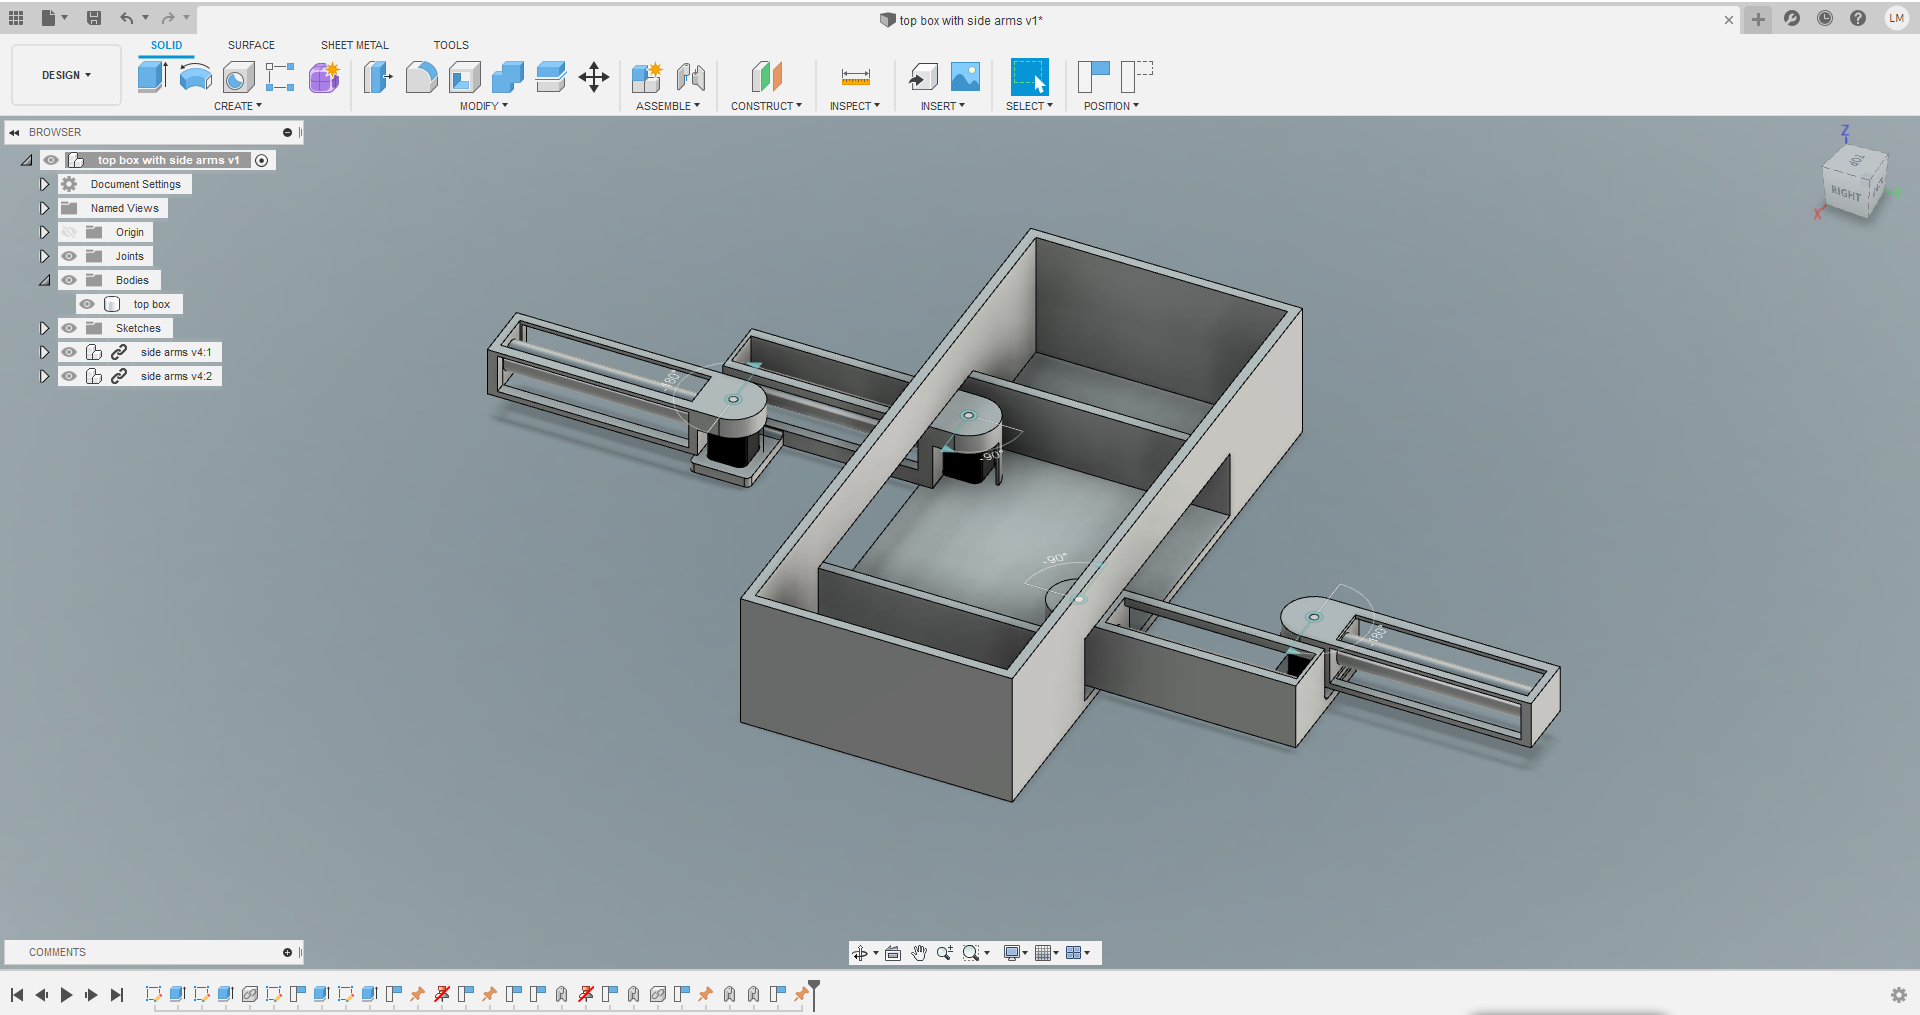Select the Offset Face tool icon
Screen dimensions: 1920x1015
point(551,77)
